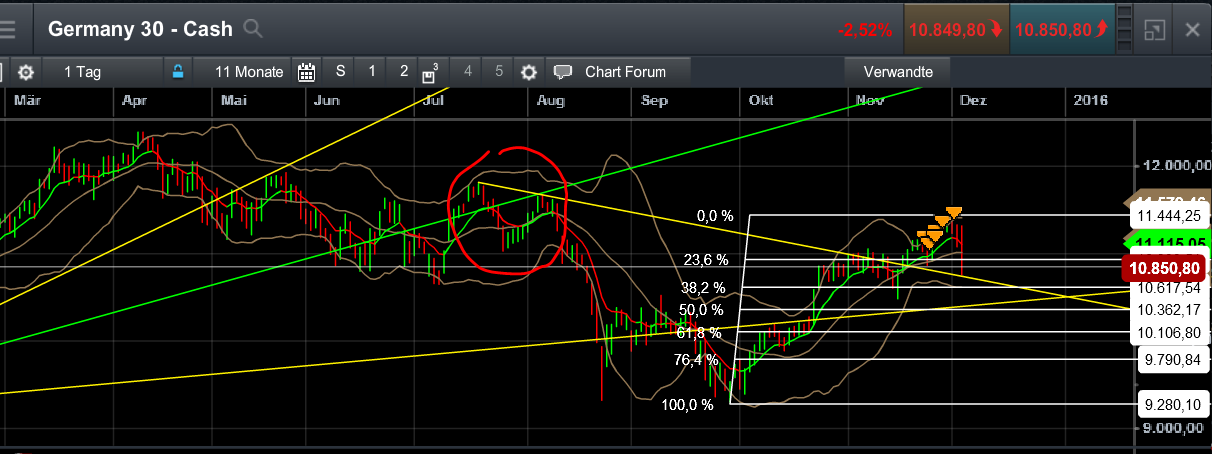Image resolution: width=1212 pixels, height=454 pixels.
Task: Select the 23,6 % Fibonacci level label
Action: pos(707,260)
